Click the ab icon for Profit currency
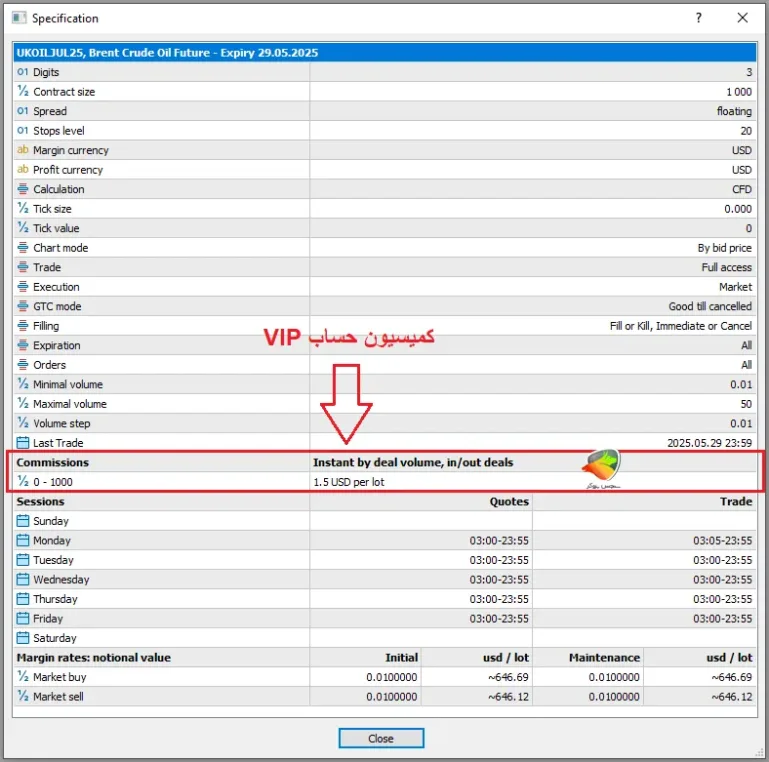Image resolution: width=769 pixels, height=762 pixels. point(23,169)
